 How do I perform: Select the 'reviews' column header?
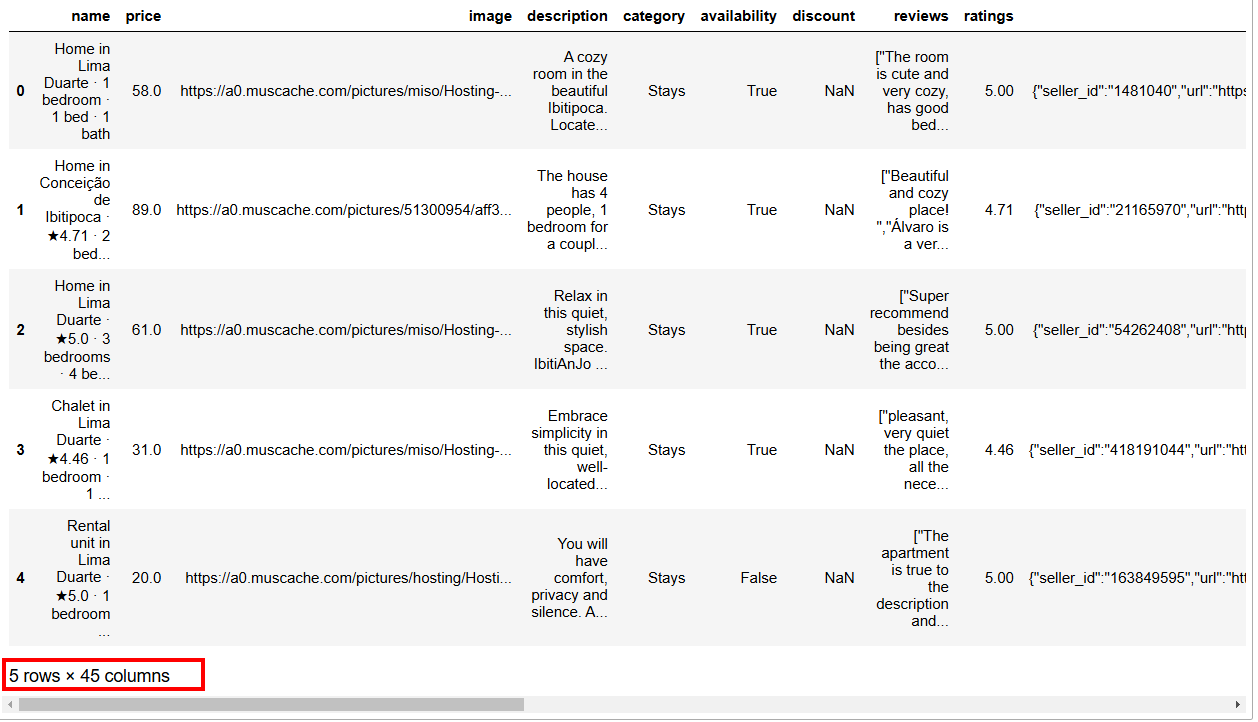[921, 16]
